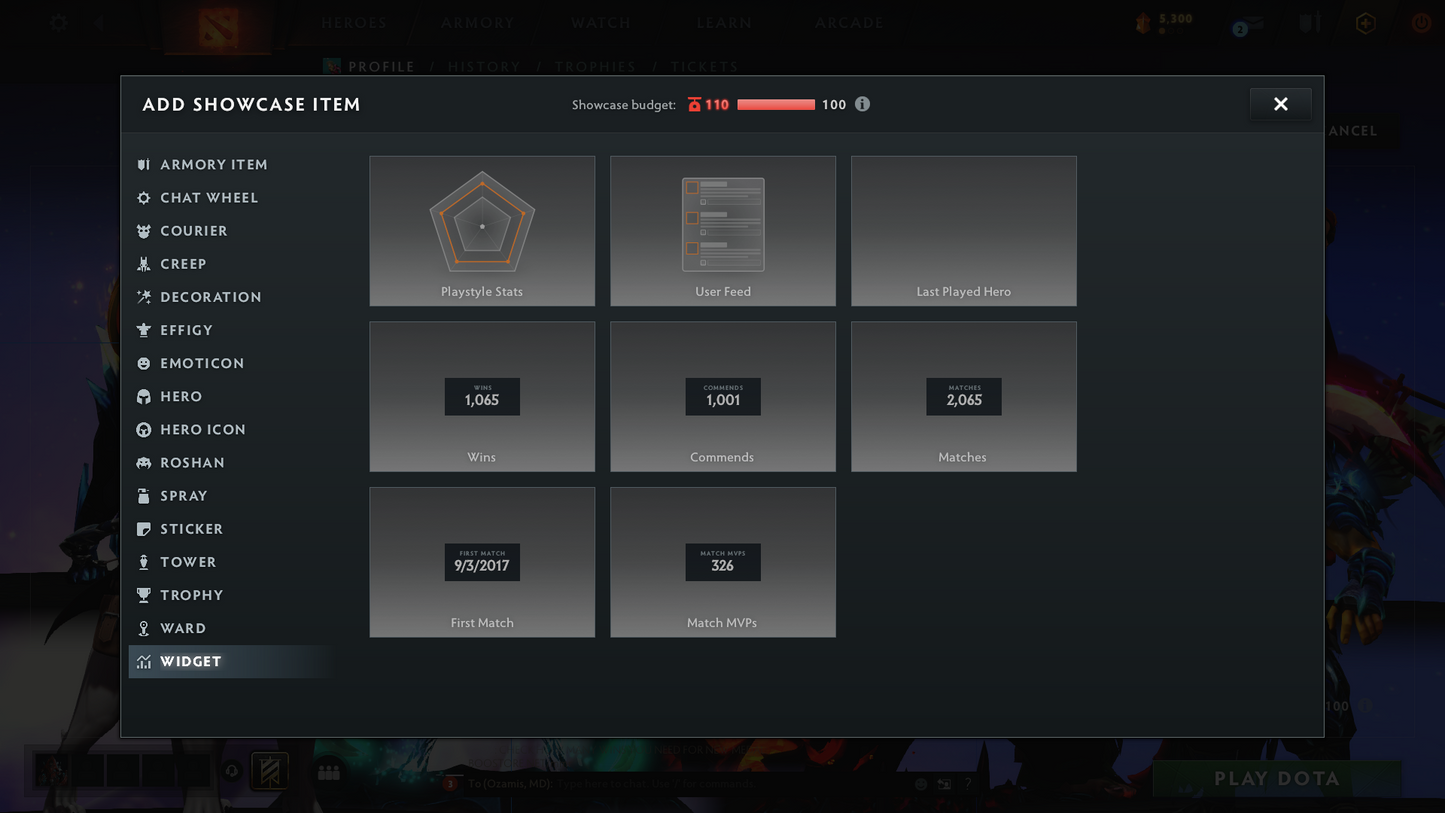Click the Spray category label

coord(184,496)
